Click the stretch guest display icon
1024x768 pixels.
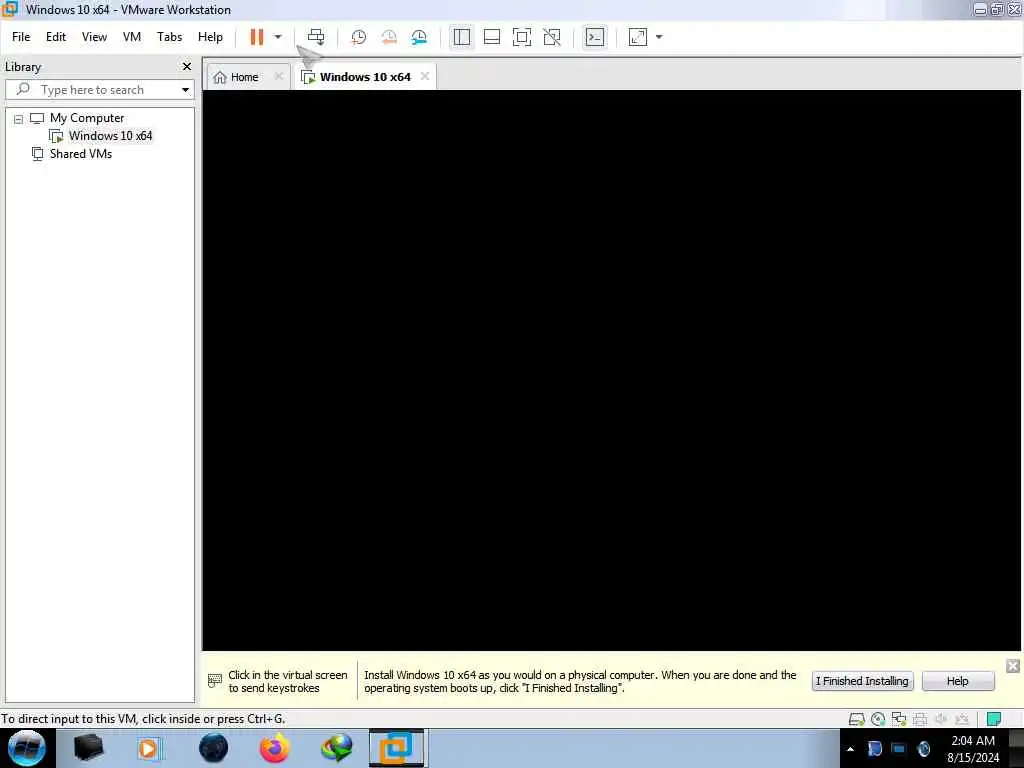[x=638, y=37]
